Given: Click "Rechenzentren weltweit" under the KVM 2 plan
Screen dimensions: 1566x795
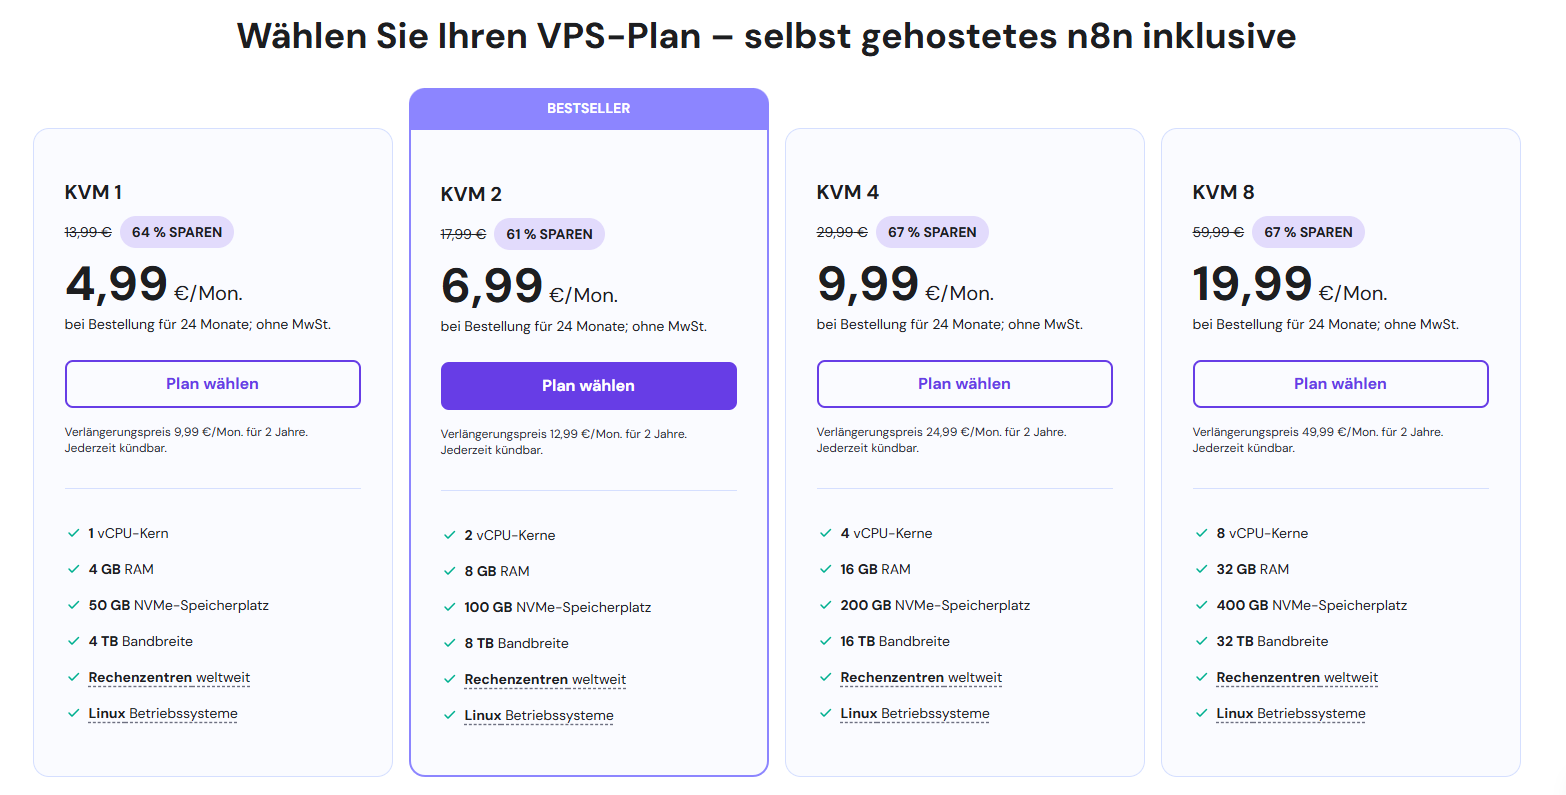Looking at the screenshot, I should [x=544, y=679].
